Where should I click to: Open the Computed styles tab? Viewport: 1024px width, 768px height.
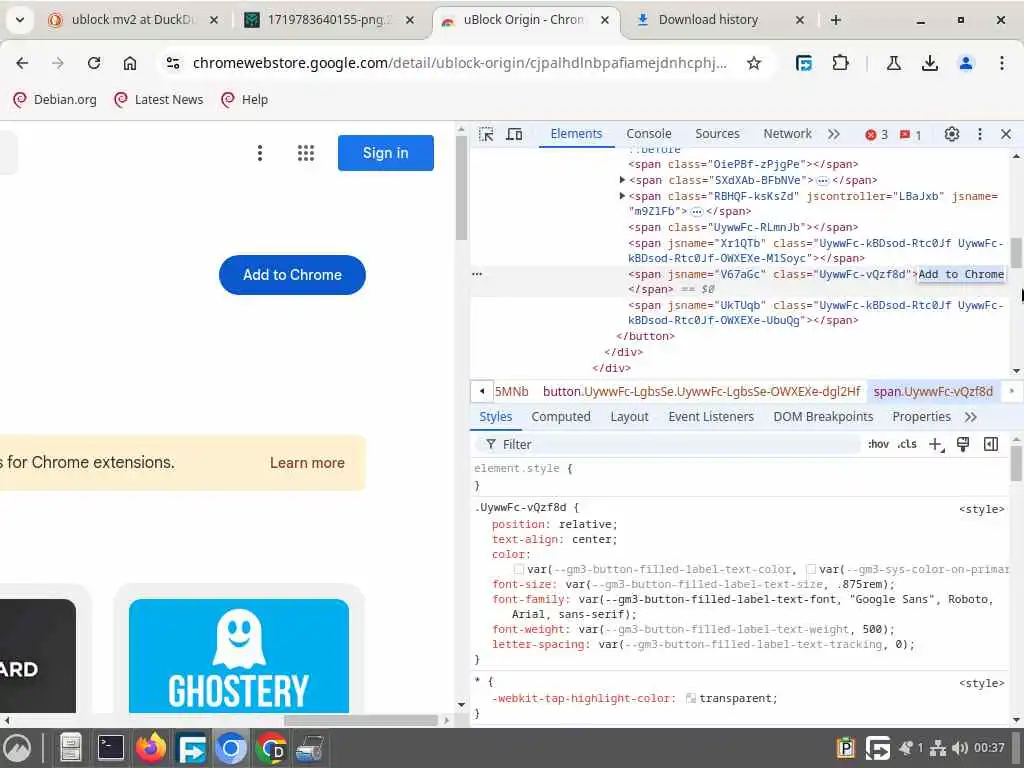[560, 417]
